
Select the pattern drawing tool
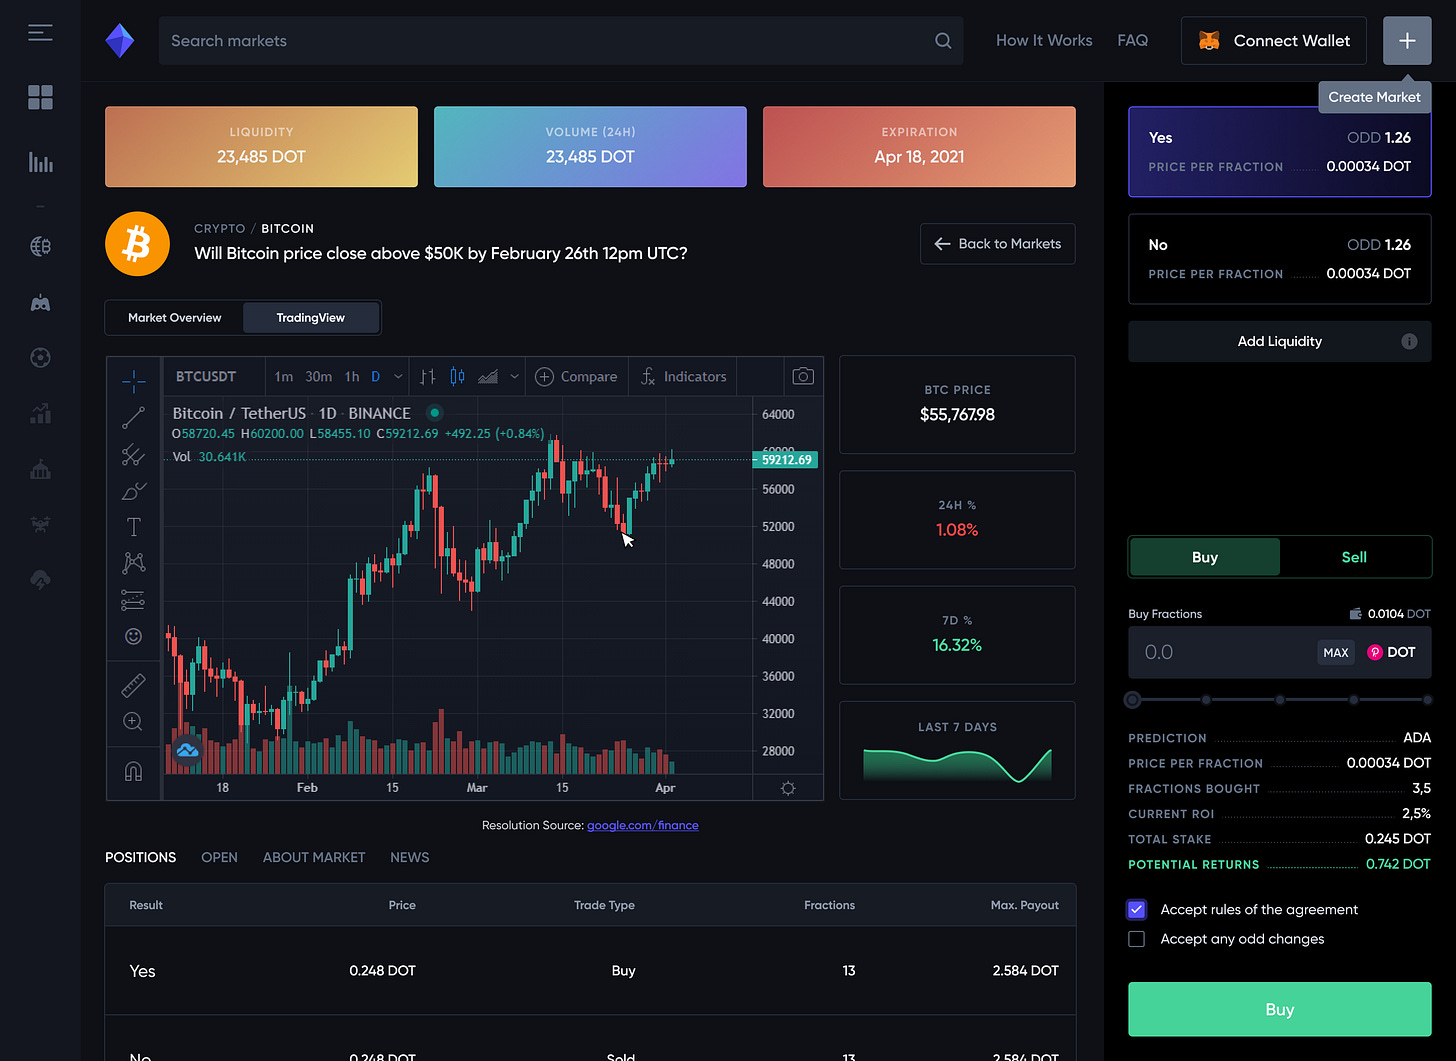click(133, 563)
